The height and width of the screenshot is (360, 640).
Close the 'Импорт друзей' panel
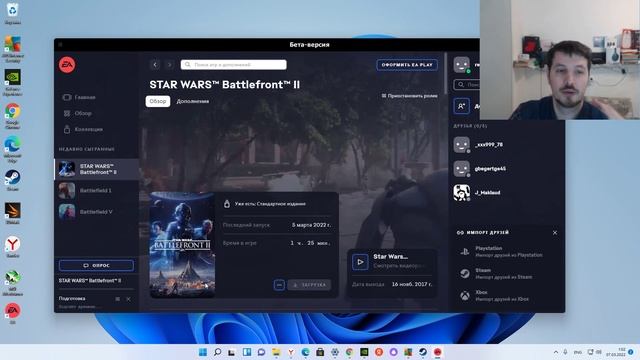pyautogui.click(x=555, y=233)
